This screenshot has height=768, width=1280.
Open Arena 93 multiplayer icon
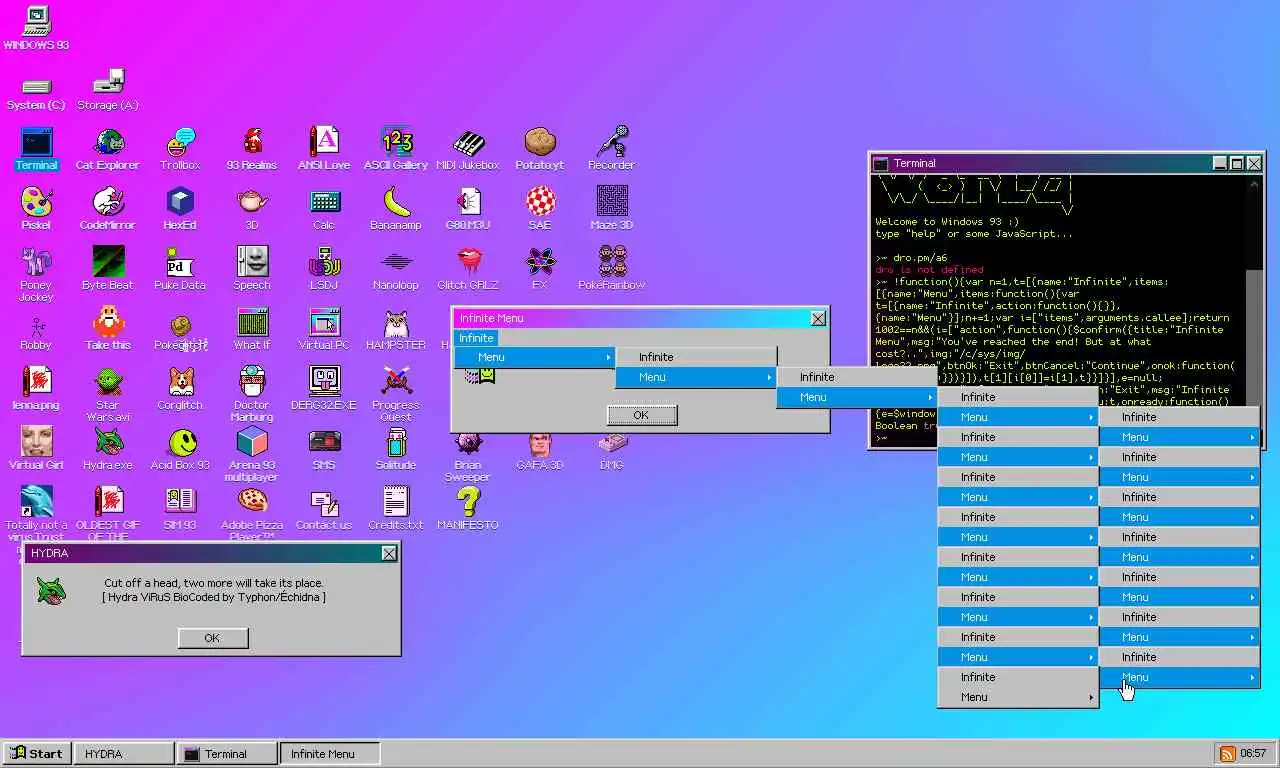252,453
